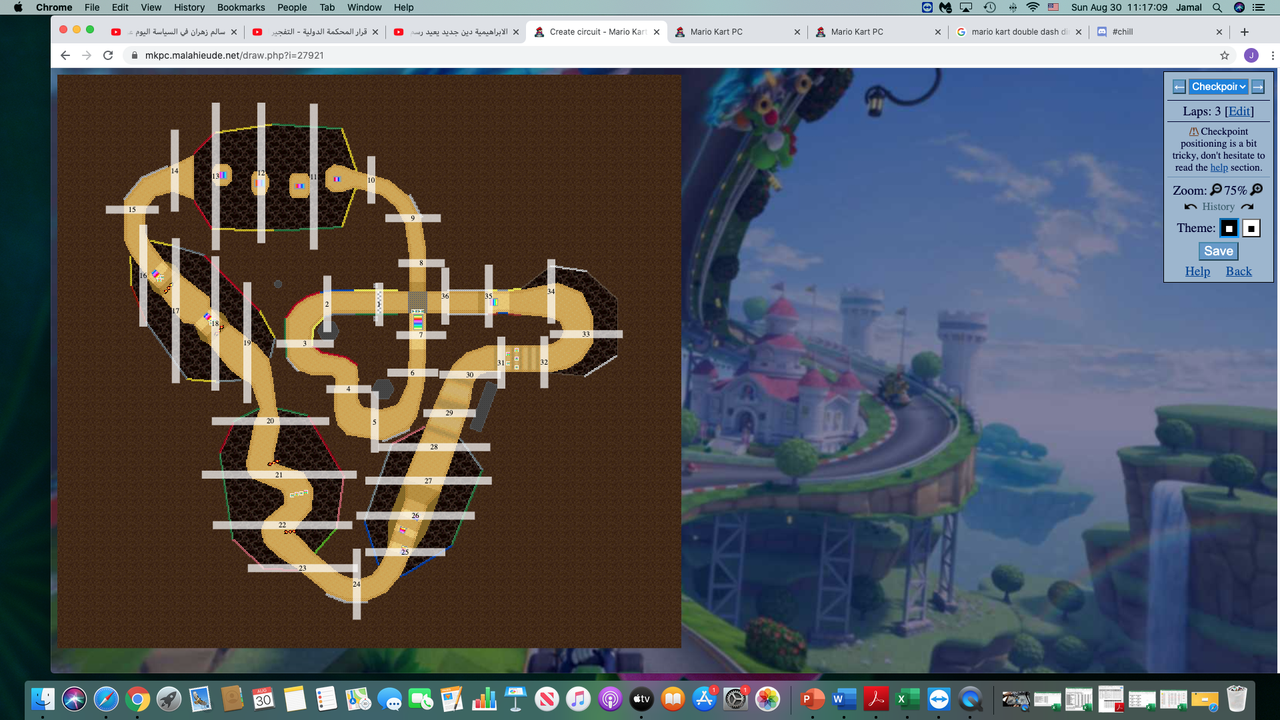Screen dimensions: 1280x720
Task: Select checkpoint 20 bar on track
Action: (270, 421)
